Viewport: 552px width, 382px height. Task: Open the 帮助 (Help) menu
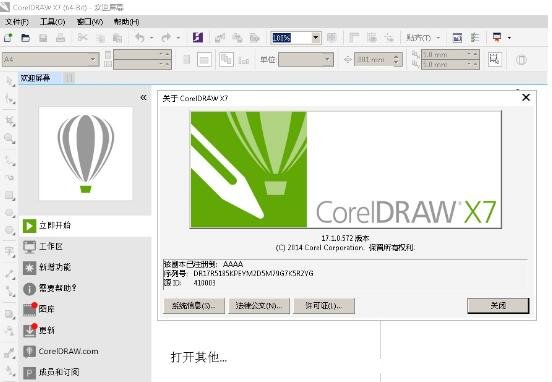point(126,22)
